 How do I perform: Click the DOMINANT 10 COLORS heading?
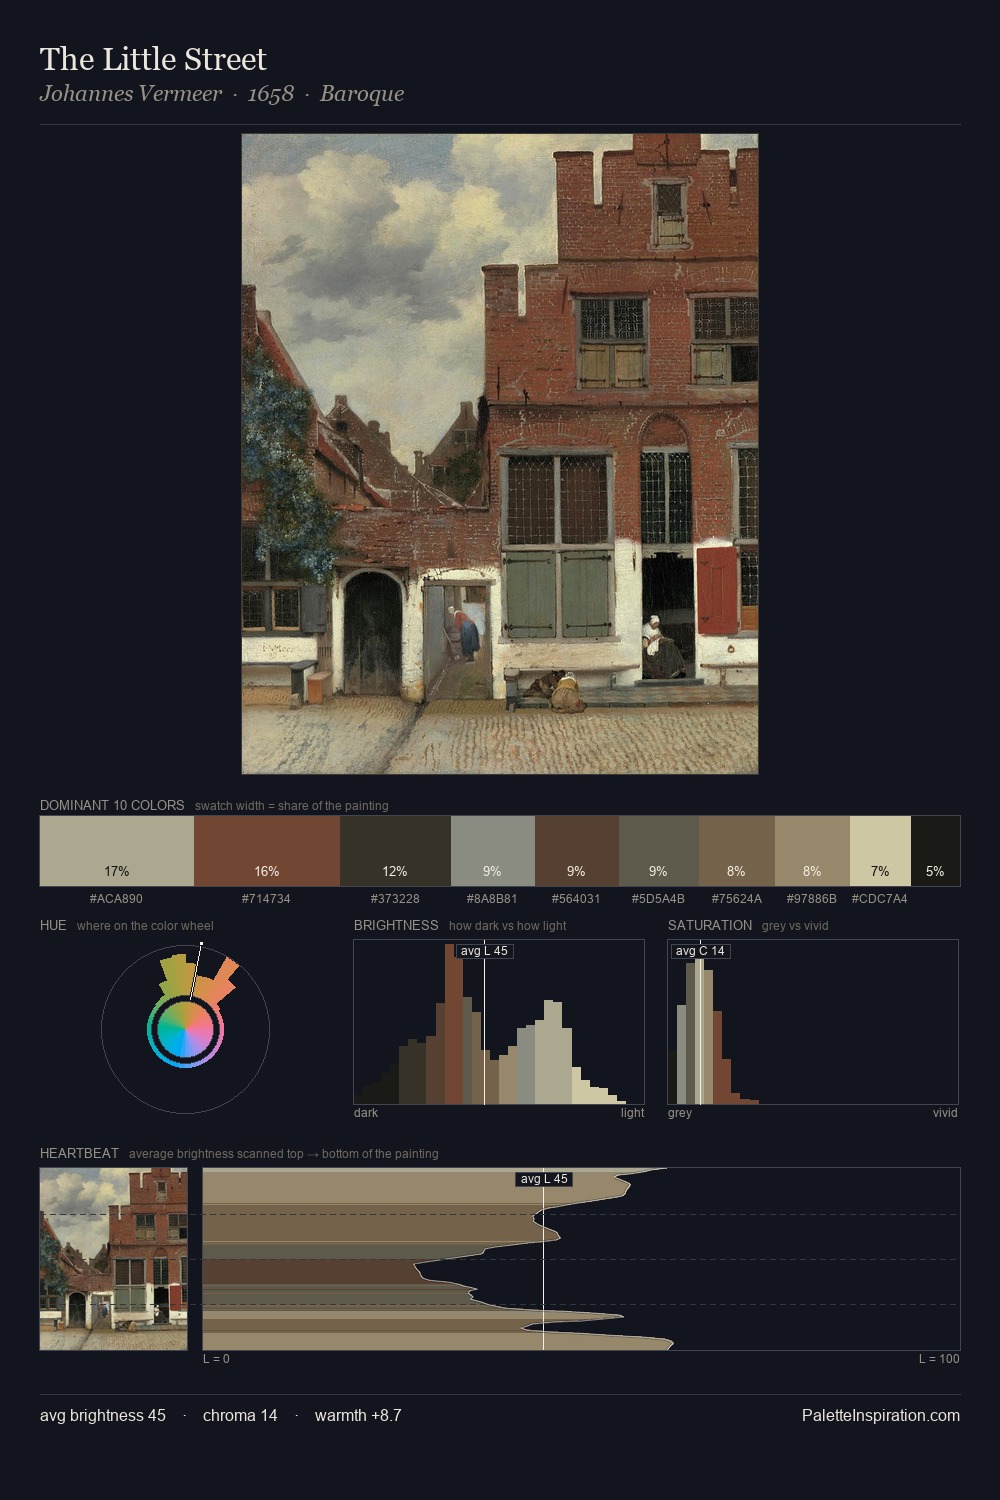pyautogui.click(x=112, y=805)
